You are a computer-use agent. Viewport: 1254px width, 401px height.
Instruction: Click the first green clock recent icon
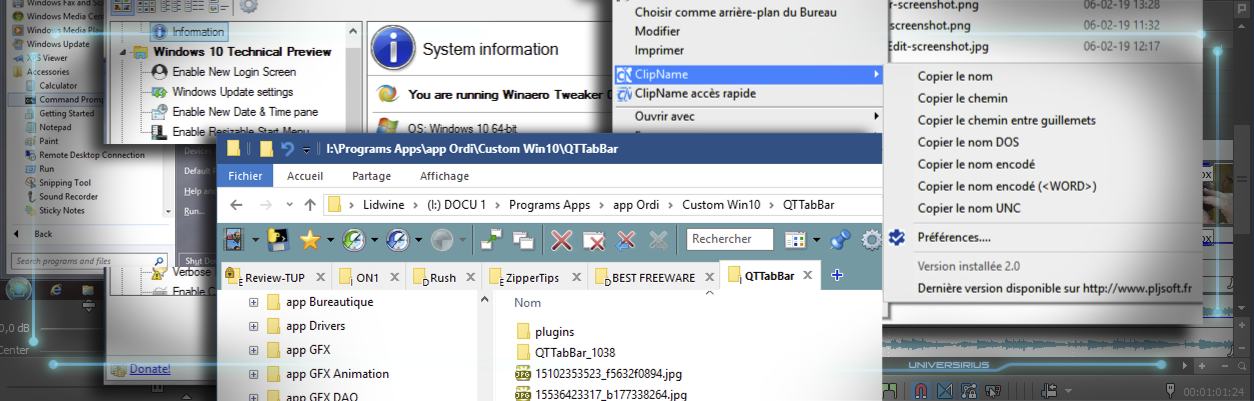coord(354,239)
